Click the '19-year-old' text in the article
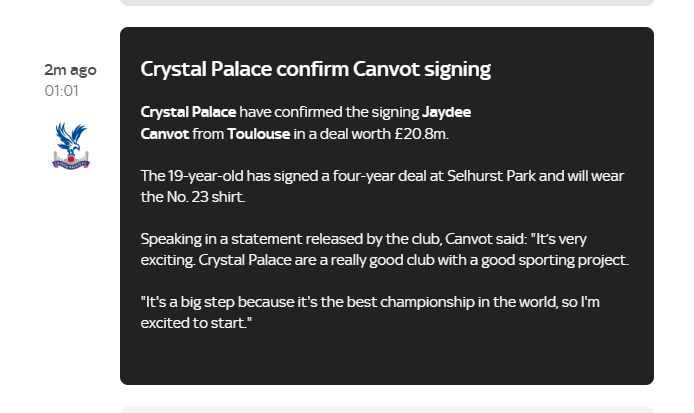Screen dimensions: 694x413 (x=205, y=176)
